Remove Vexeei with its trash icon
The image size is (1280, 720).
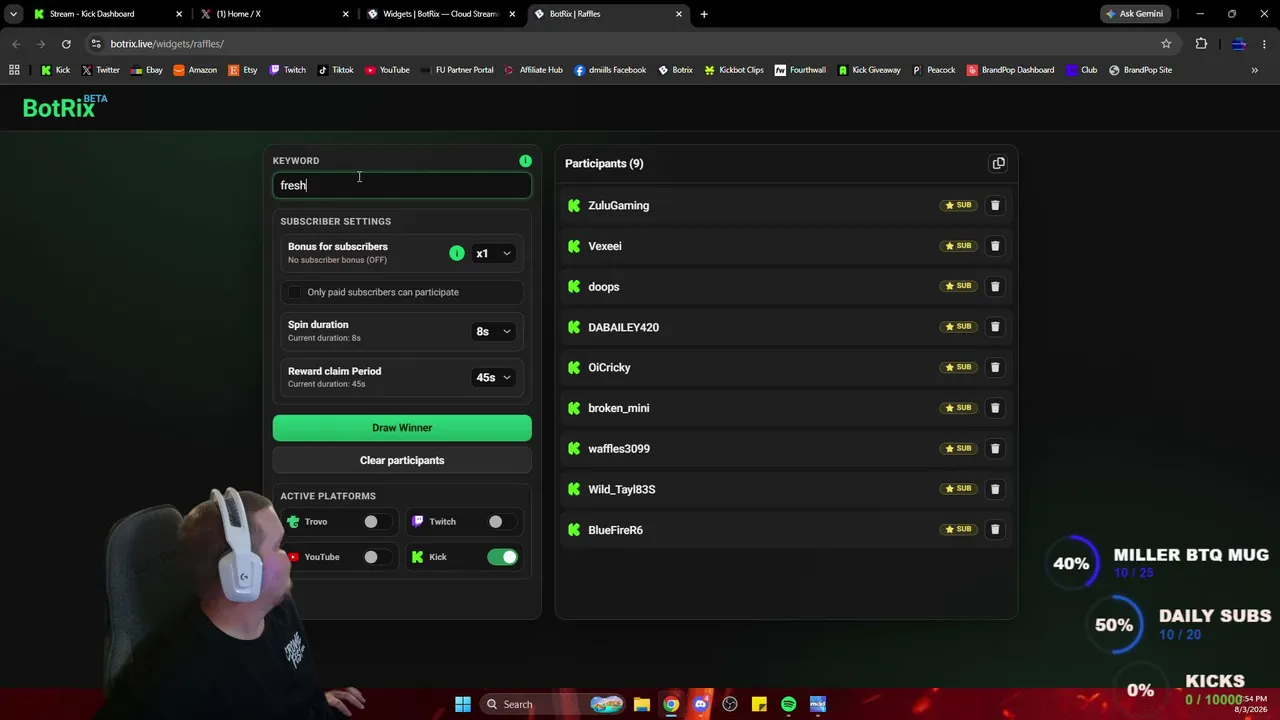click(x=995, y=246)
